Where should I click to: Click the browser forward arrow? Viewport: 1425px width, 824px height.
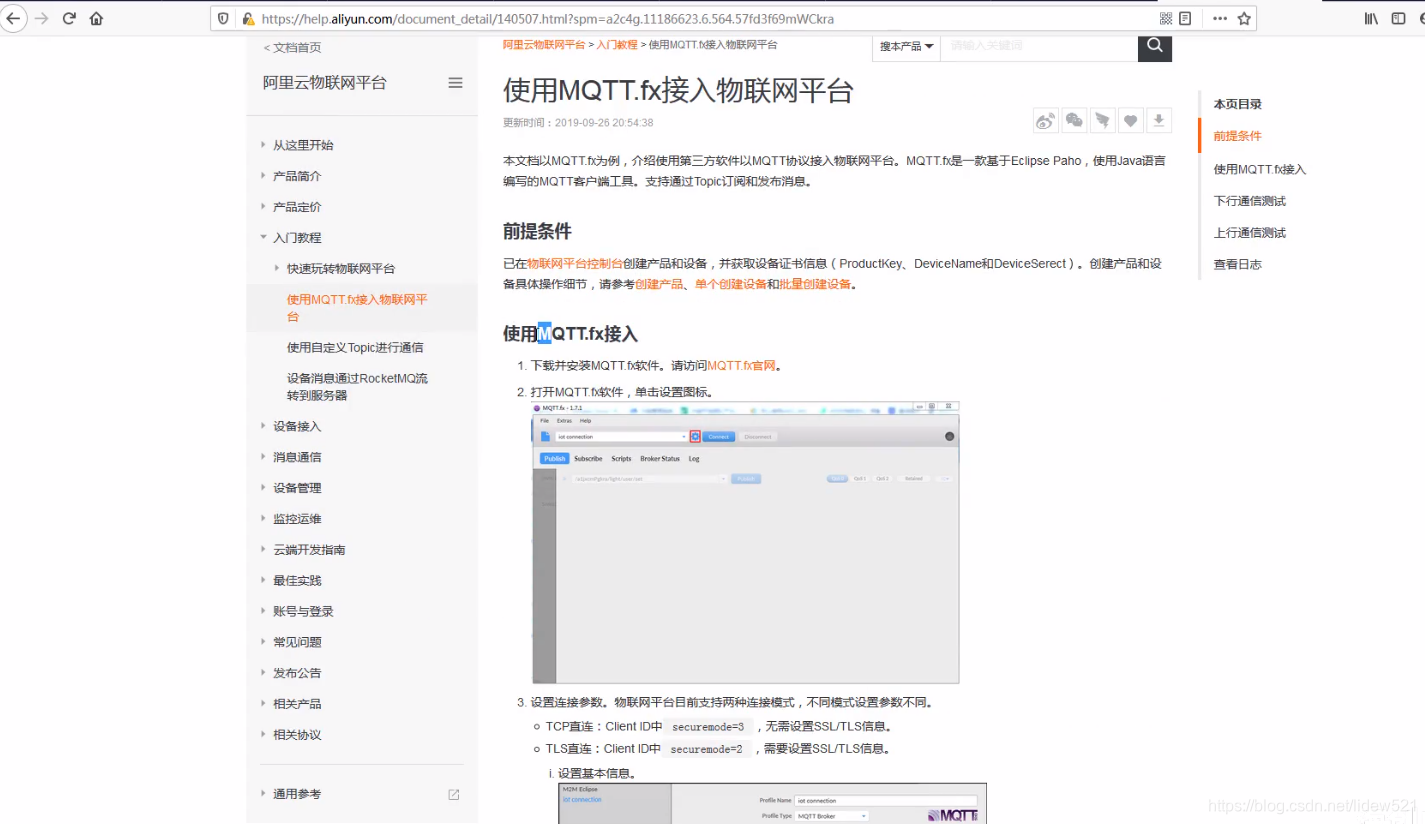[x=41, y=18]
